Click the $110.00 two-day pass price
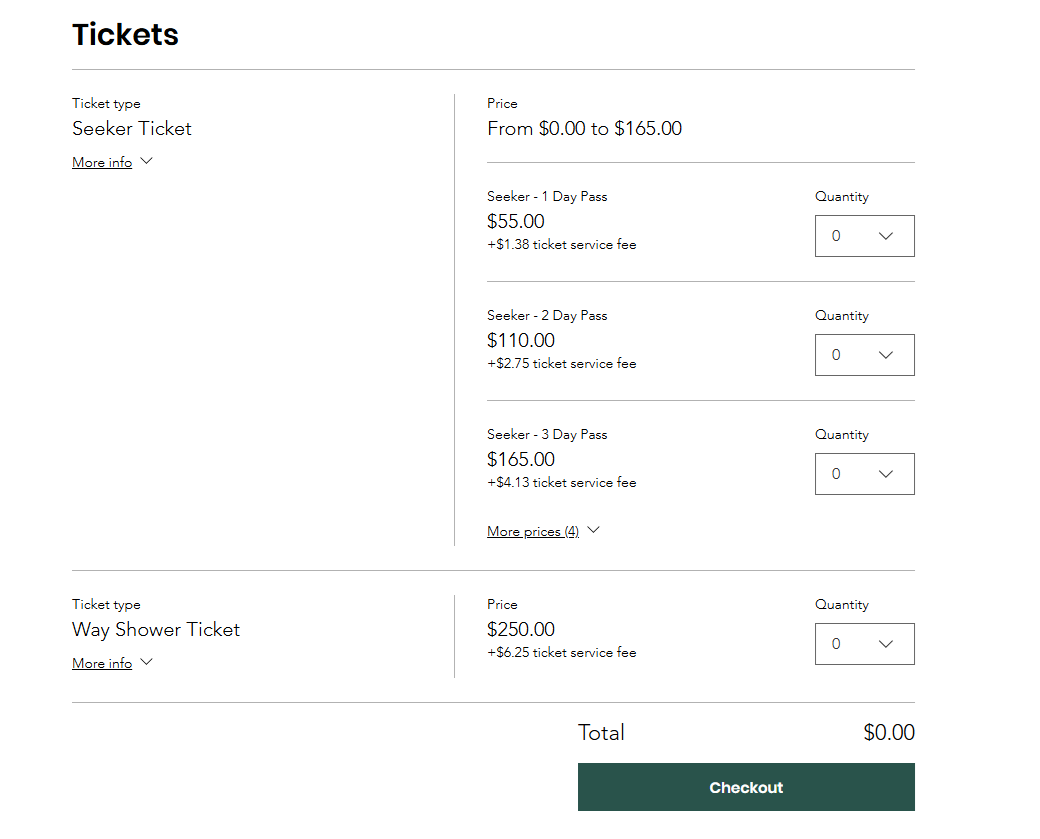 click(x=521, y=340)
